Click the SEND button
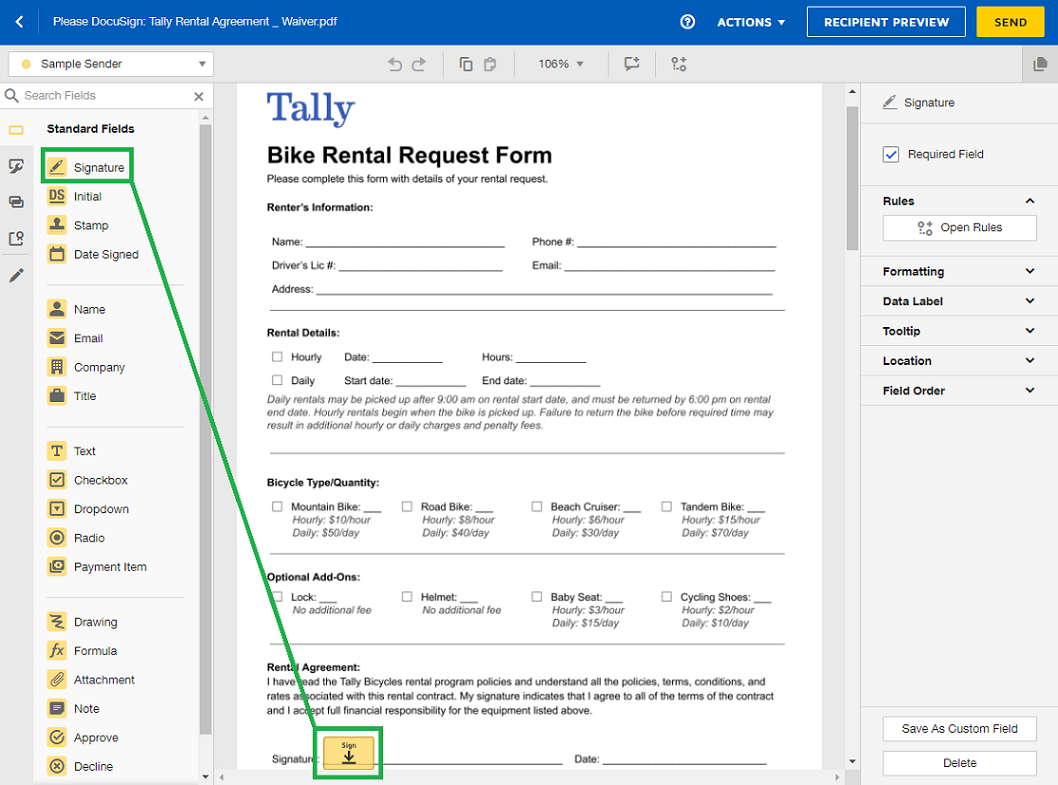1058x785 pixels. coord(1010,21)
